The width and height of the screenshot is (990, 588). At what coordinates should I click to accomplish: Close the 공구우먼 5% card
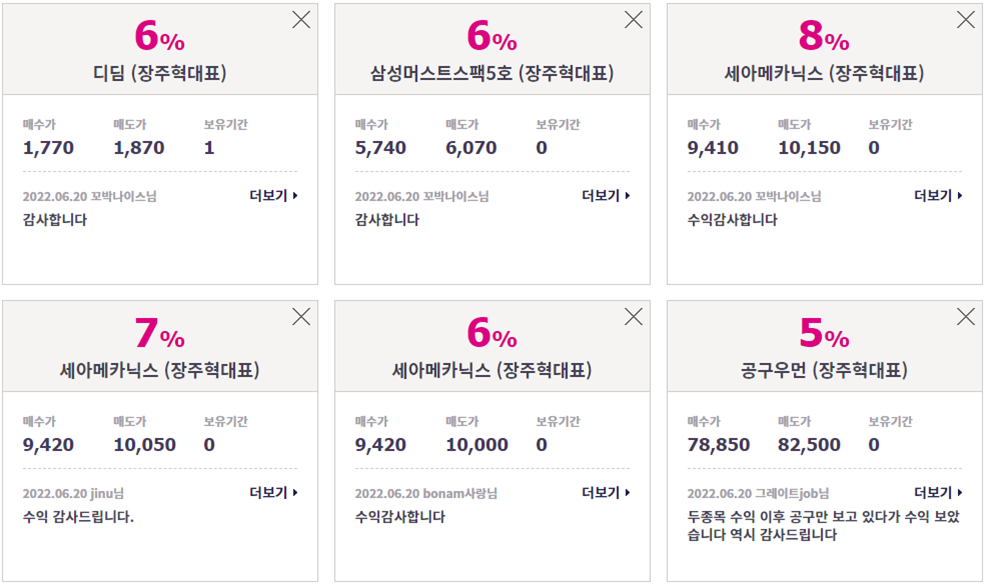[x=965, y=316]
